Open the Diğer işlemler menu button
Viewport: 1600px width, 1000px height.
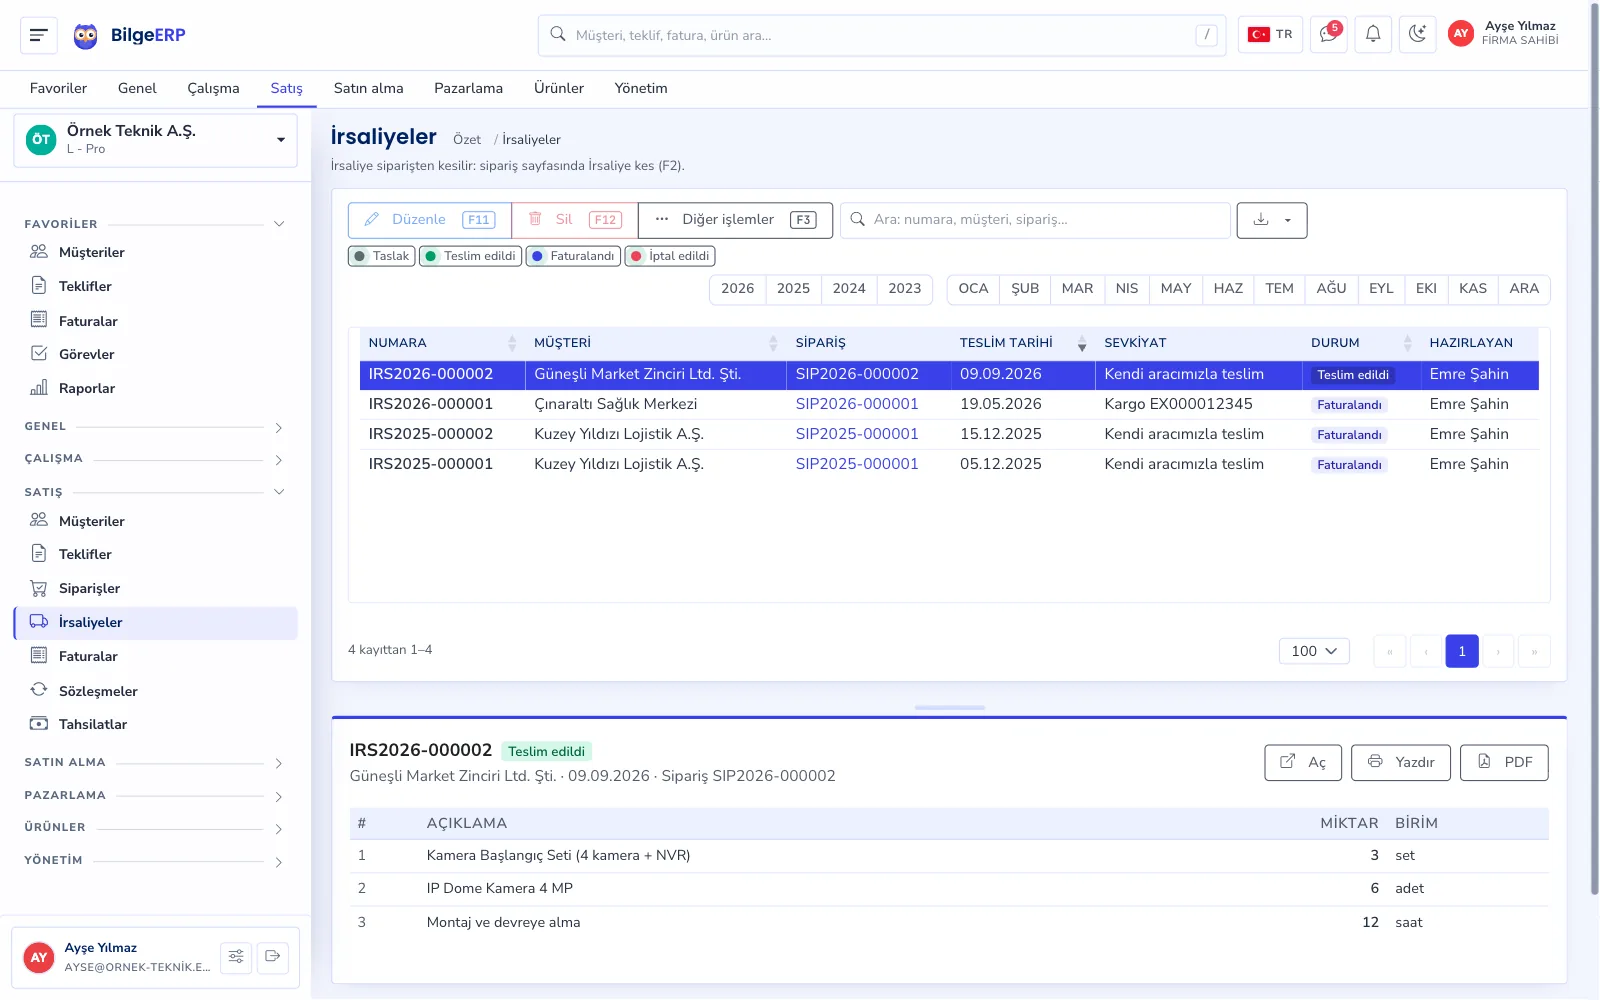point(736,220)
